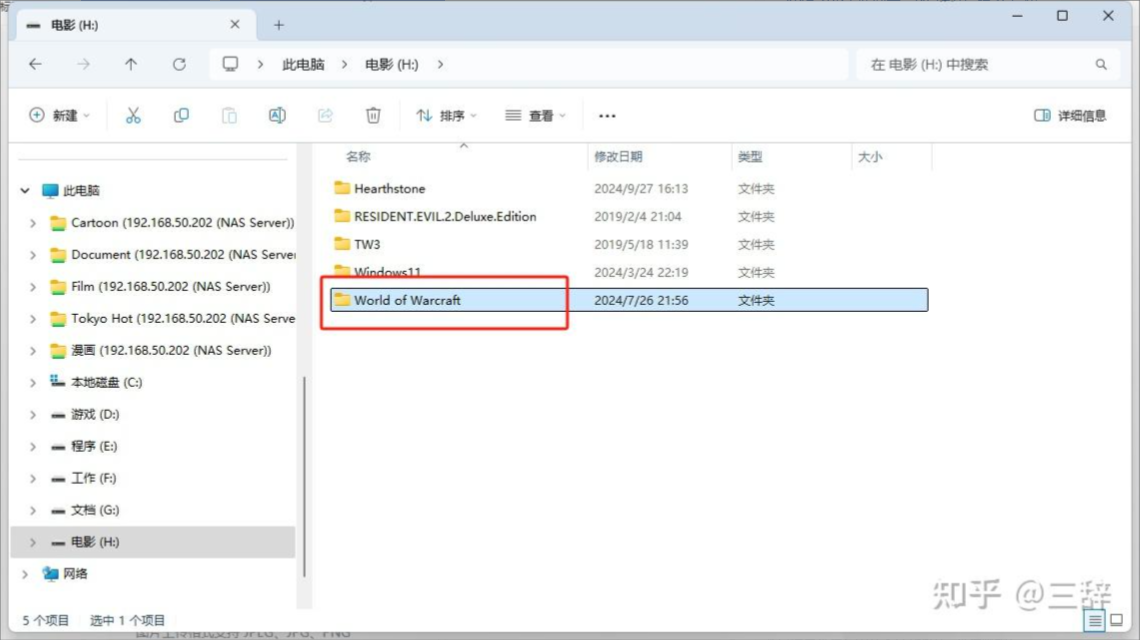Switch to details list view in status bar
The image size is (1140, 640).
click(1095, 621)
